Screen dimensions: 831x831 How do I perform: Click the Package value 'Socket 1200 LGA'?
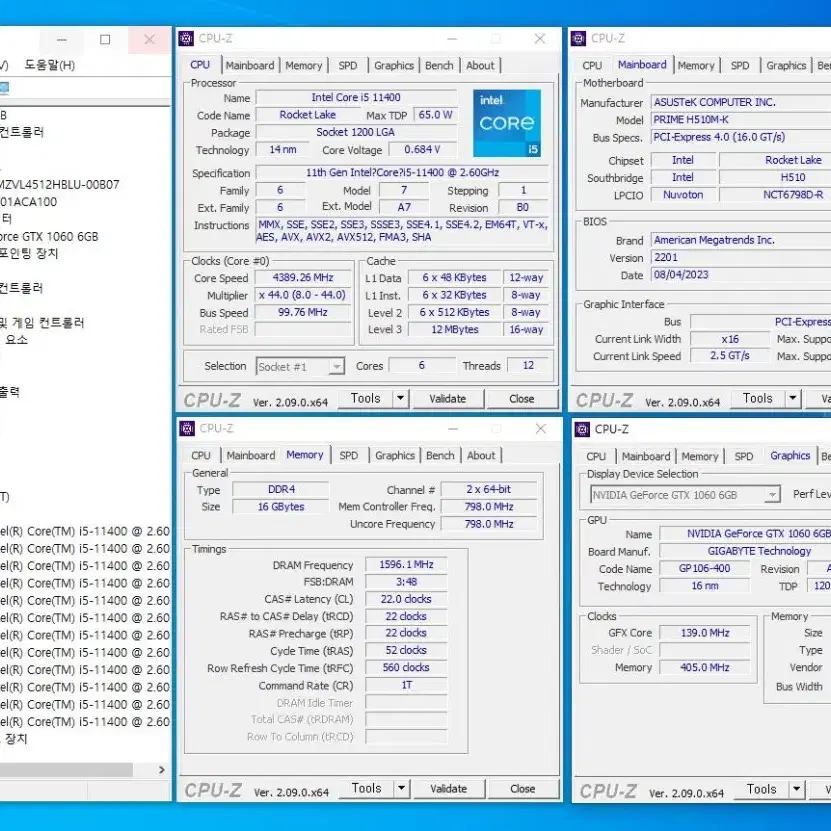tap(356, 132)
